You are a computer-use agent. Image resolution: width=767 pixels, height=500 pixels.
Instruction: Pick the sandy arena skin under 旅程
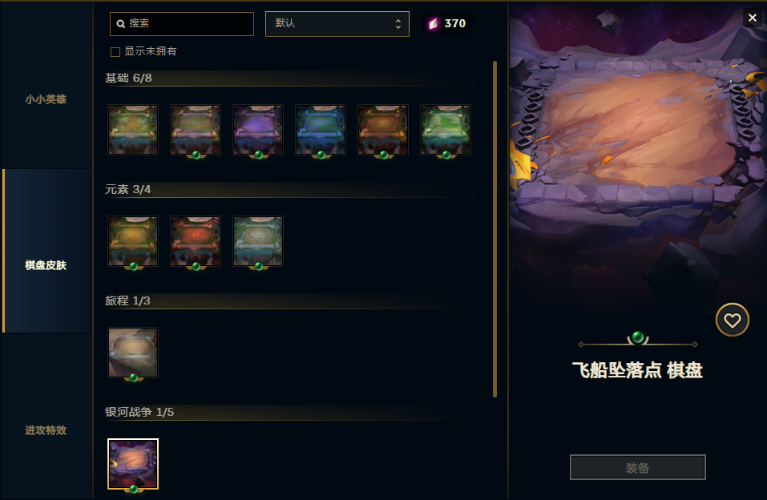click(x=133, y=353)
